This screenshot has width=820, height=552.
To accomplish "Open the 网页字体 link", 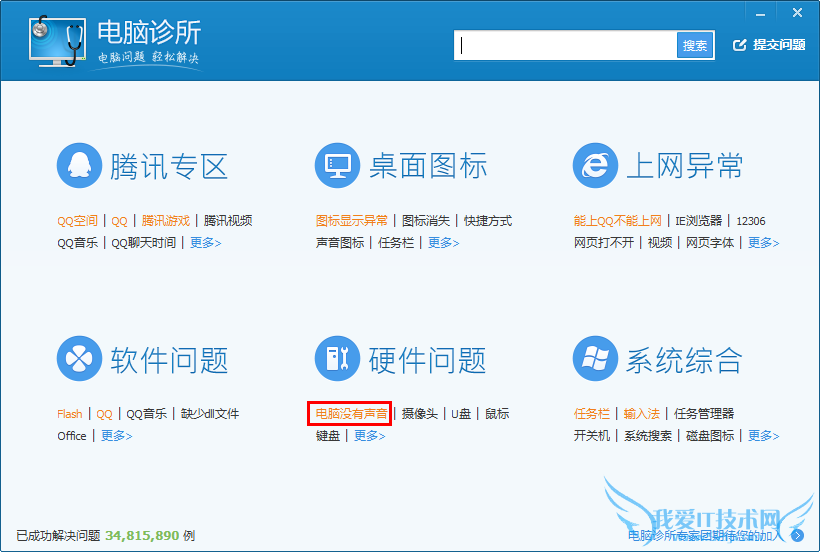I will coord(710,243).
